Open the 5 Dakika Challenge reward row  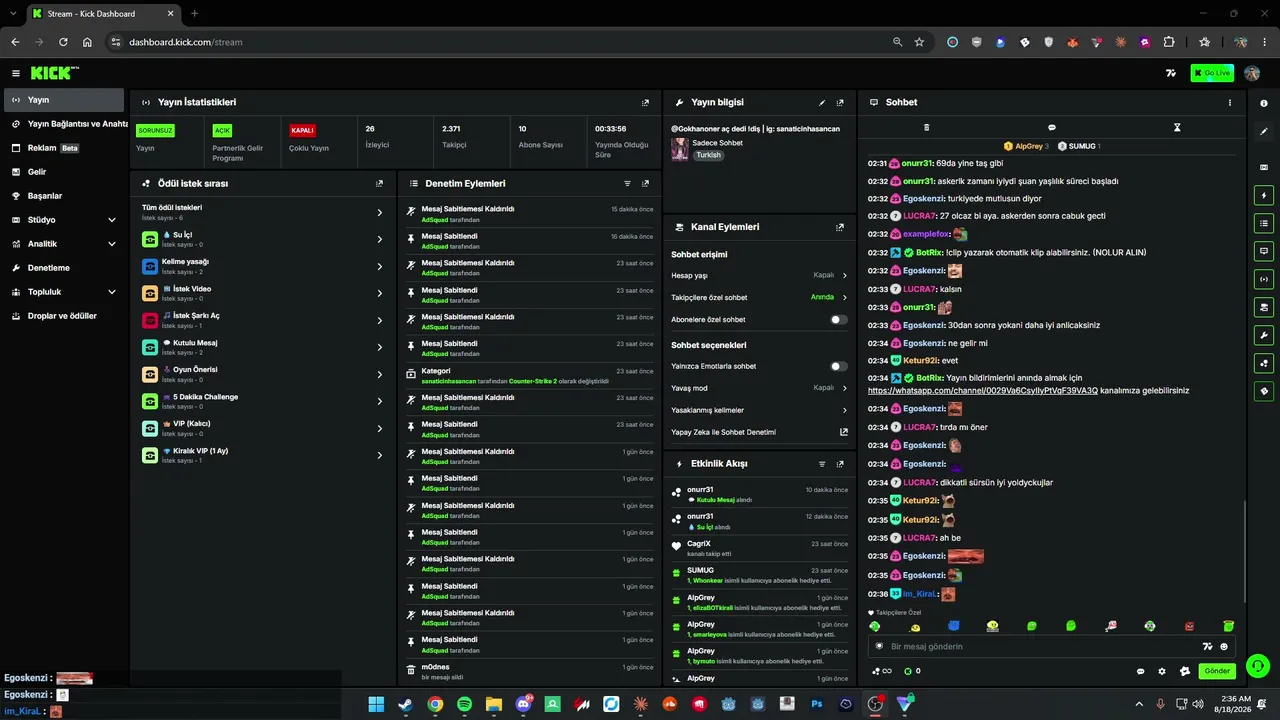[263, 401]
